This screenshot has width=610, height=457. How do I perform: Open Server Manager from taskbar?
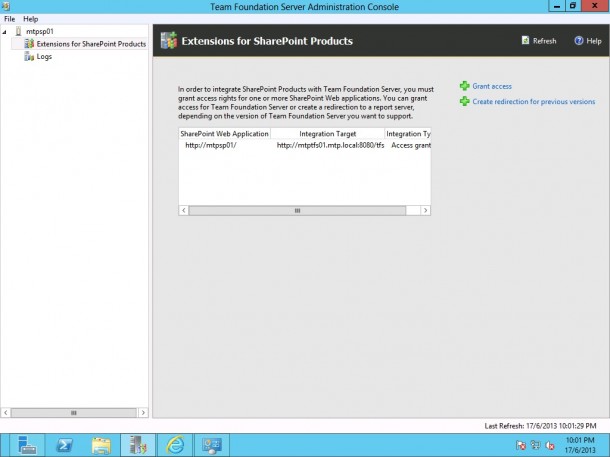(x=27, y=445)
